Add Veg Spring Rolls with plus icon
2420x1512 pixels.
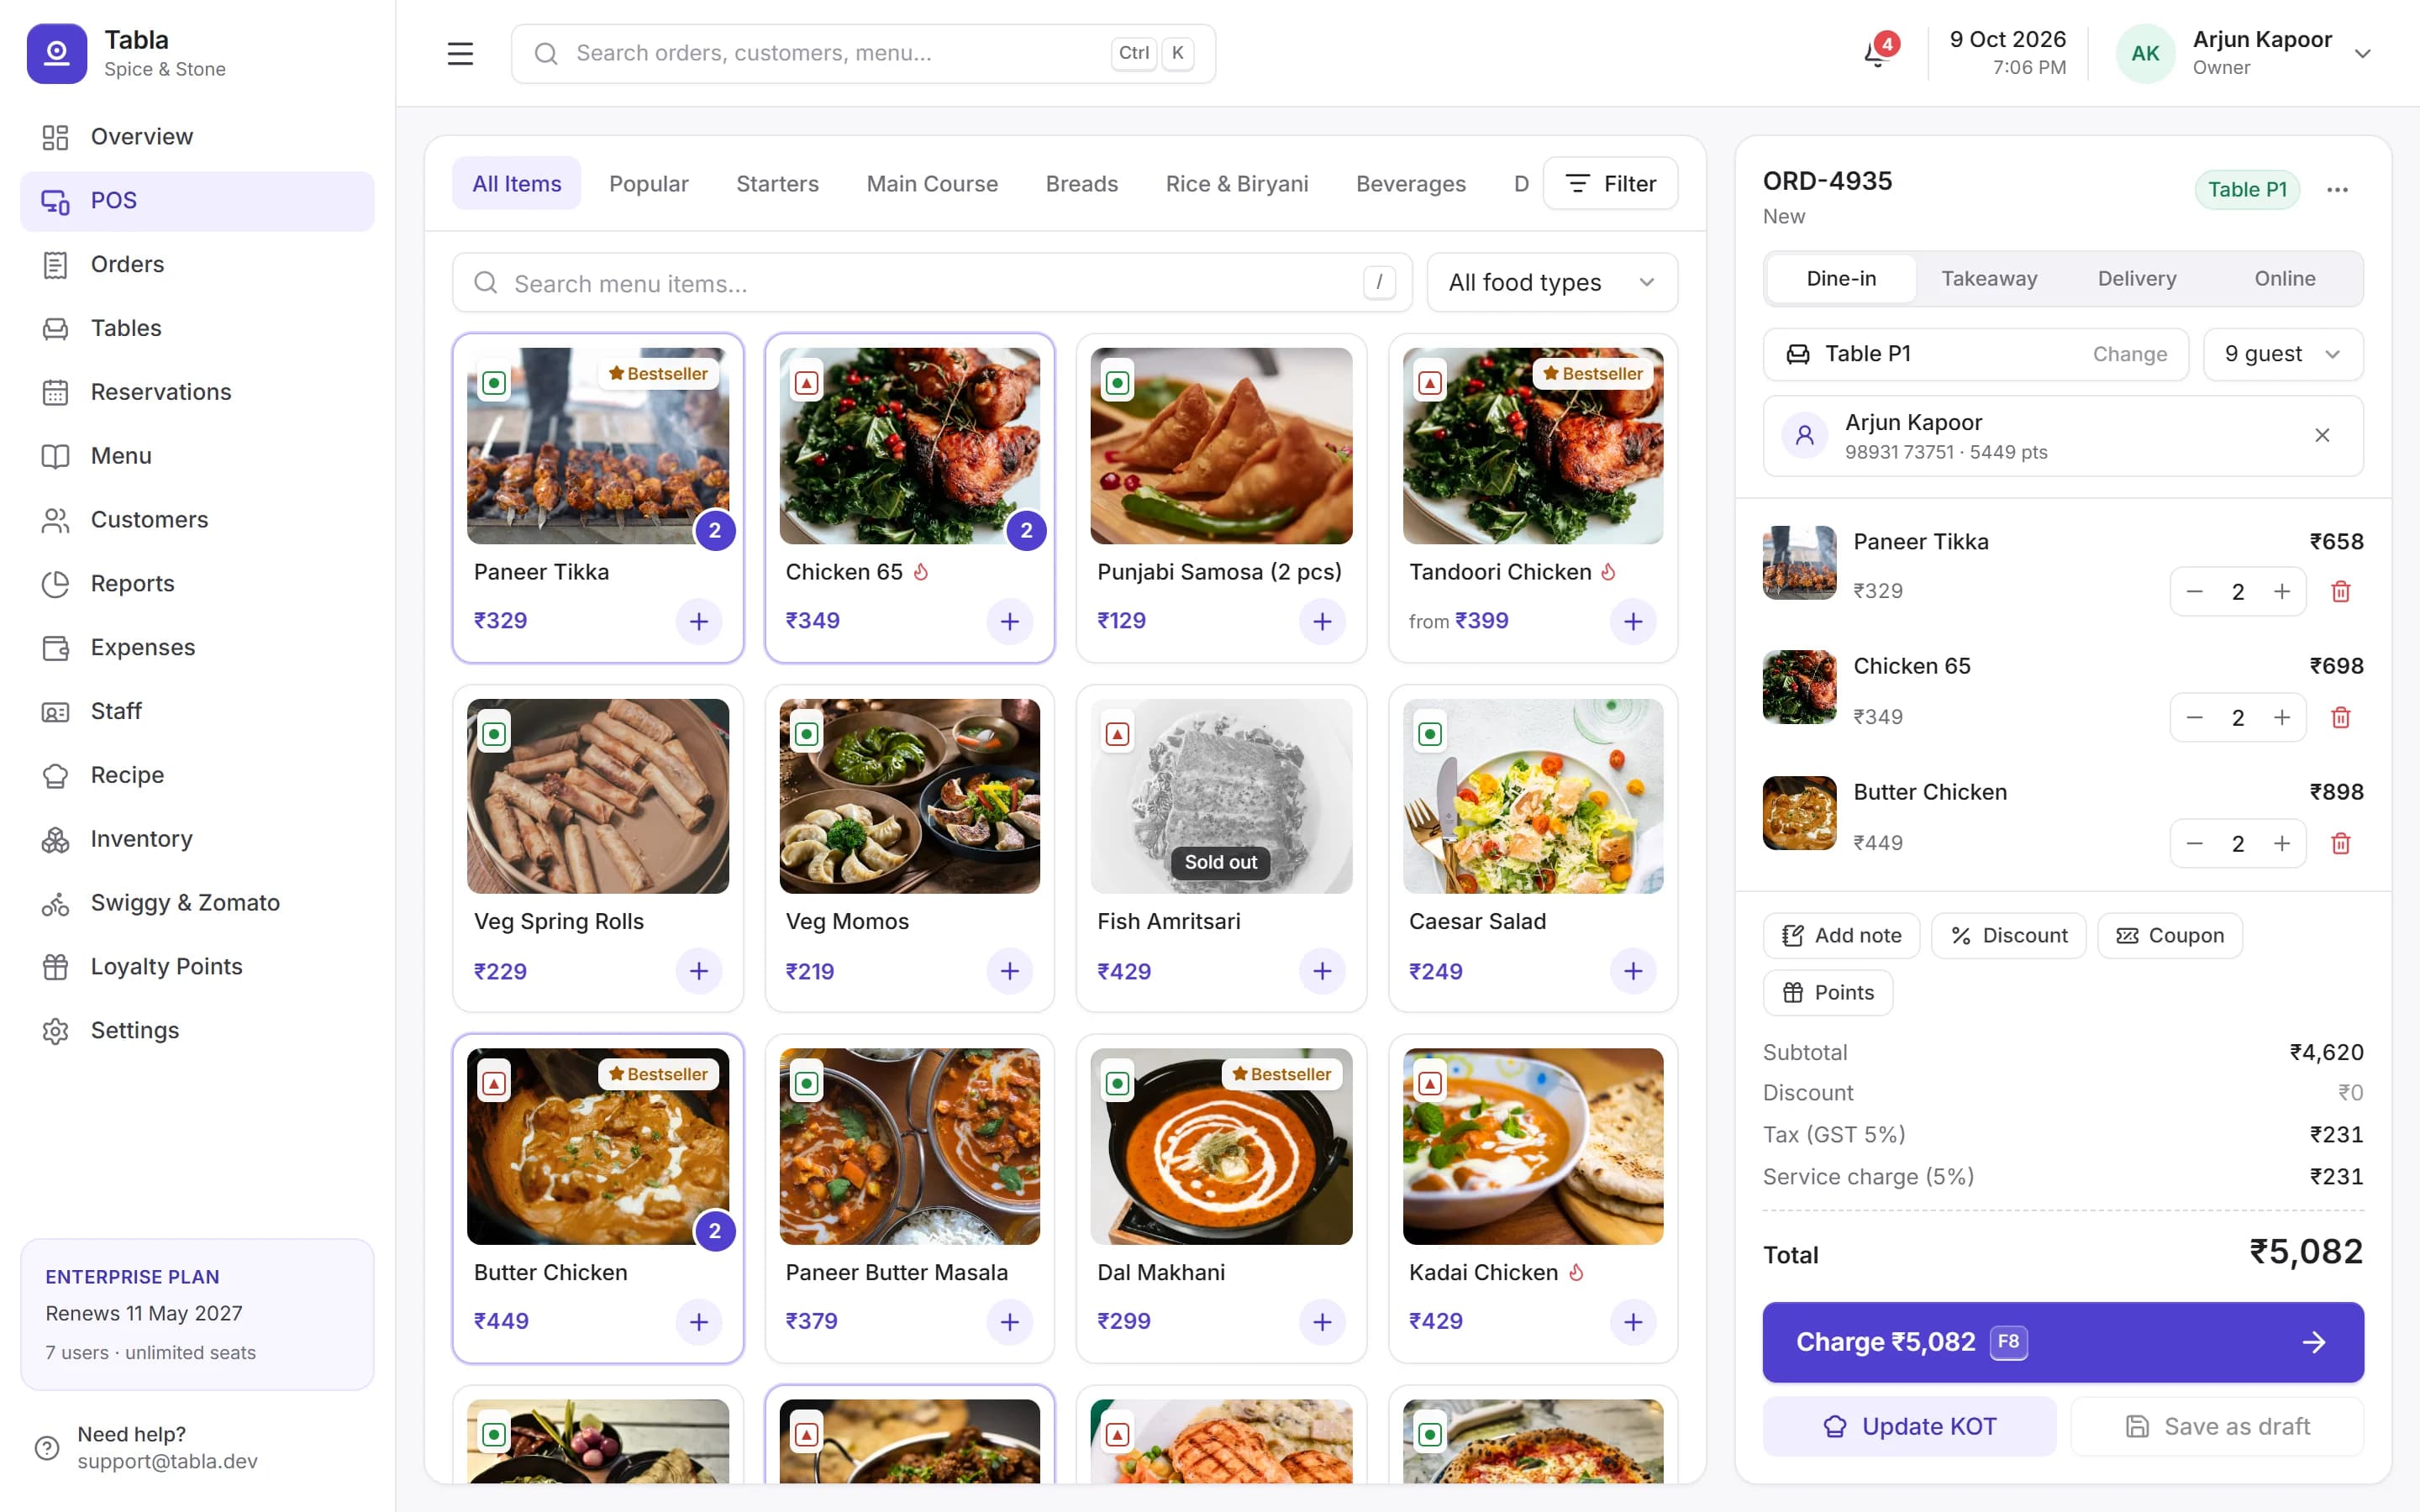pyautogui.click(x=699, y=971)
